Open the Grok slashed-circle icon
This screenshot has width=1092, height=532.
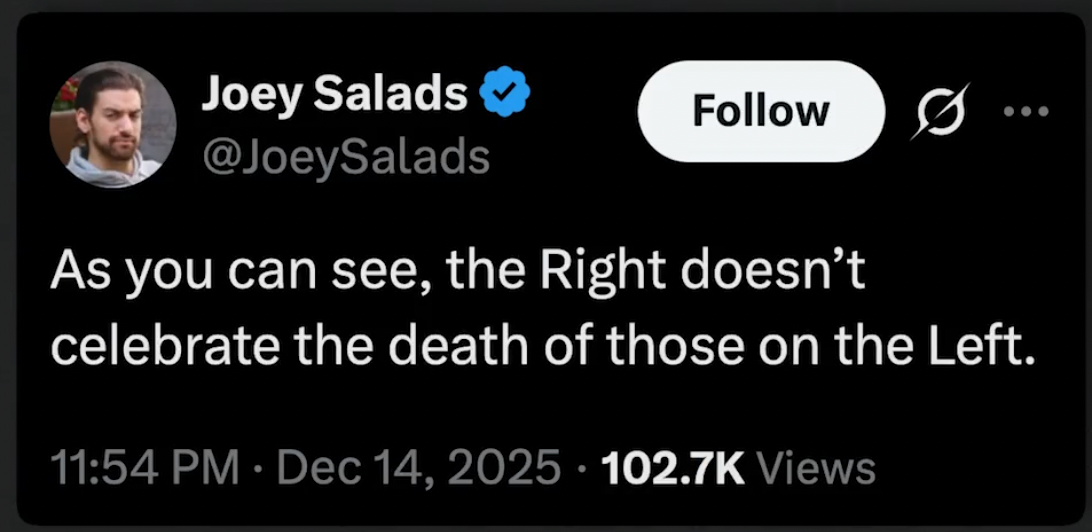click(x=941, y=113)
